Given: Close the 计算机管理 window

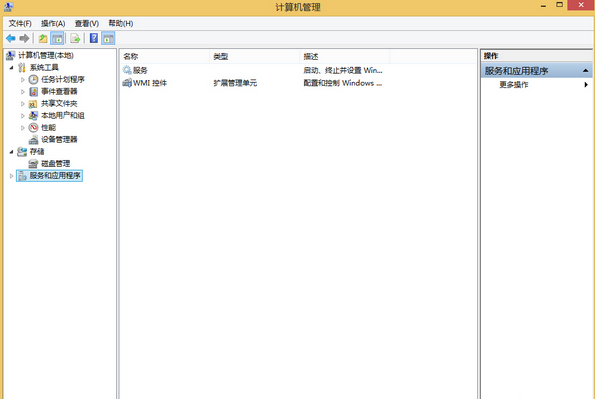Looking at the screenshot, I should [x=581, y=5].
